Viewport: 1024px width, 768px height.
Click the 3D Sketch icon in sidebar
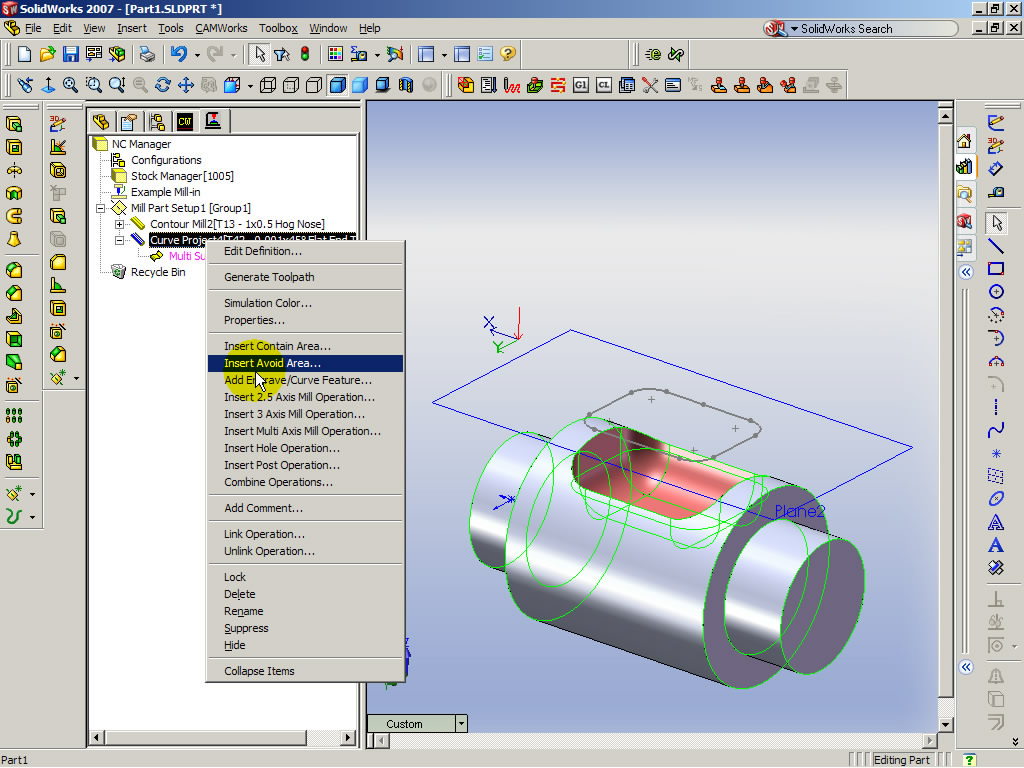tap(57, 124)
